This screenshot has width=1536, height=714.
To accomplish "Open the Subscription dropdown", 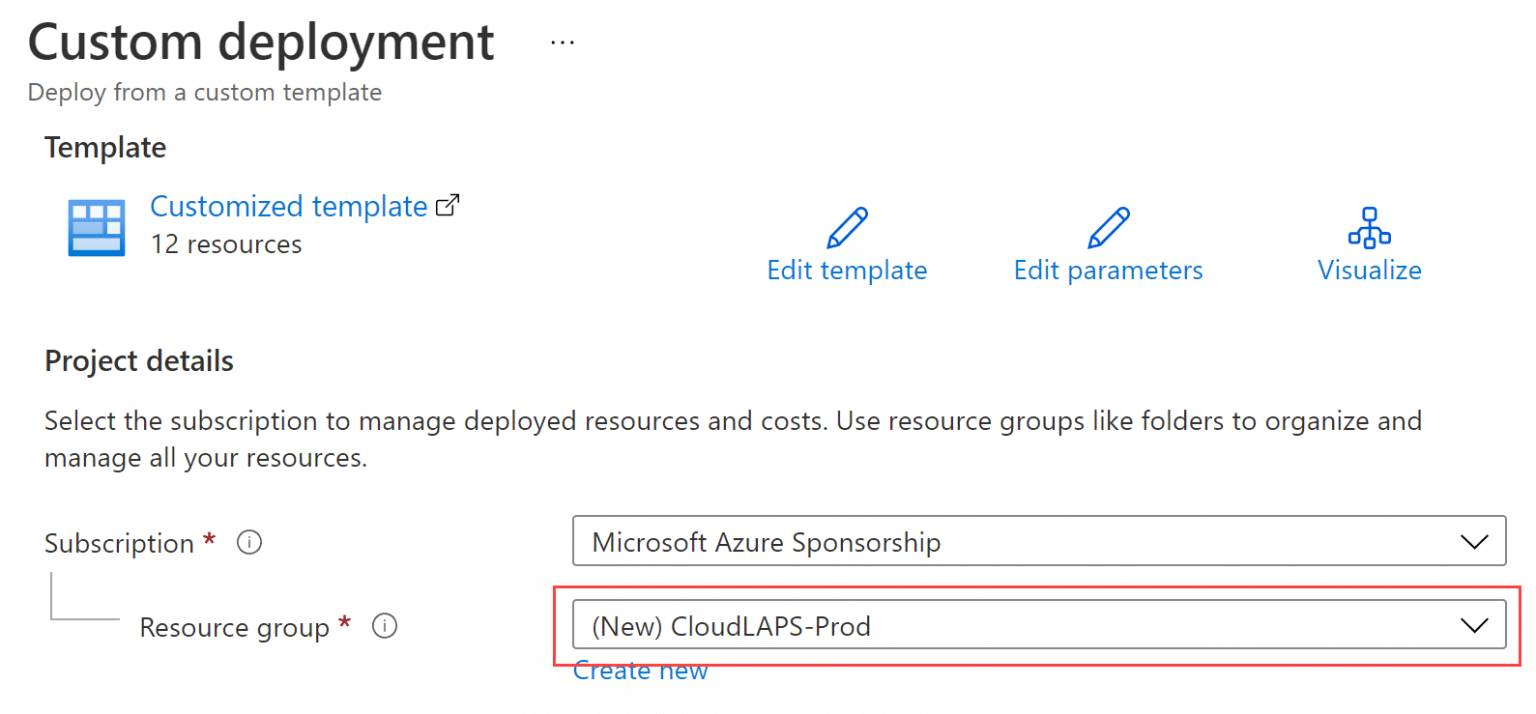I will point(1038,541).
